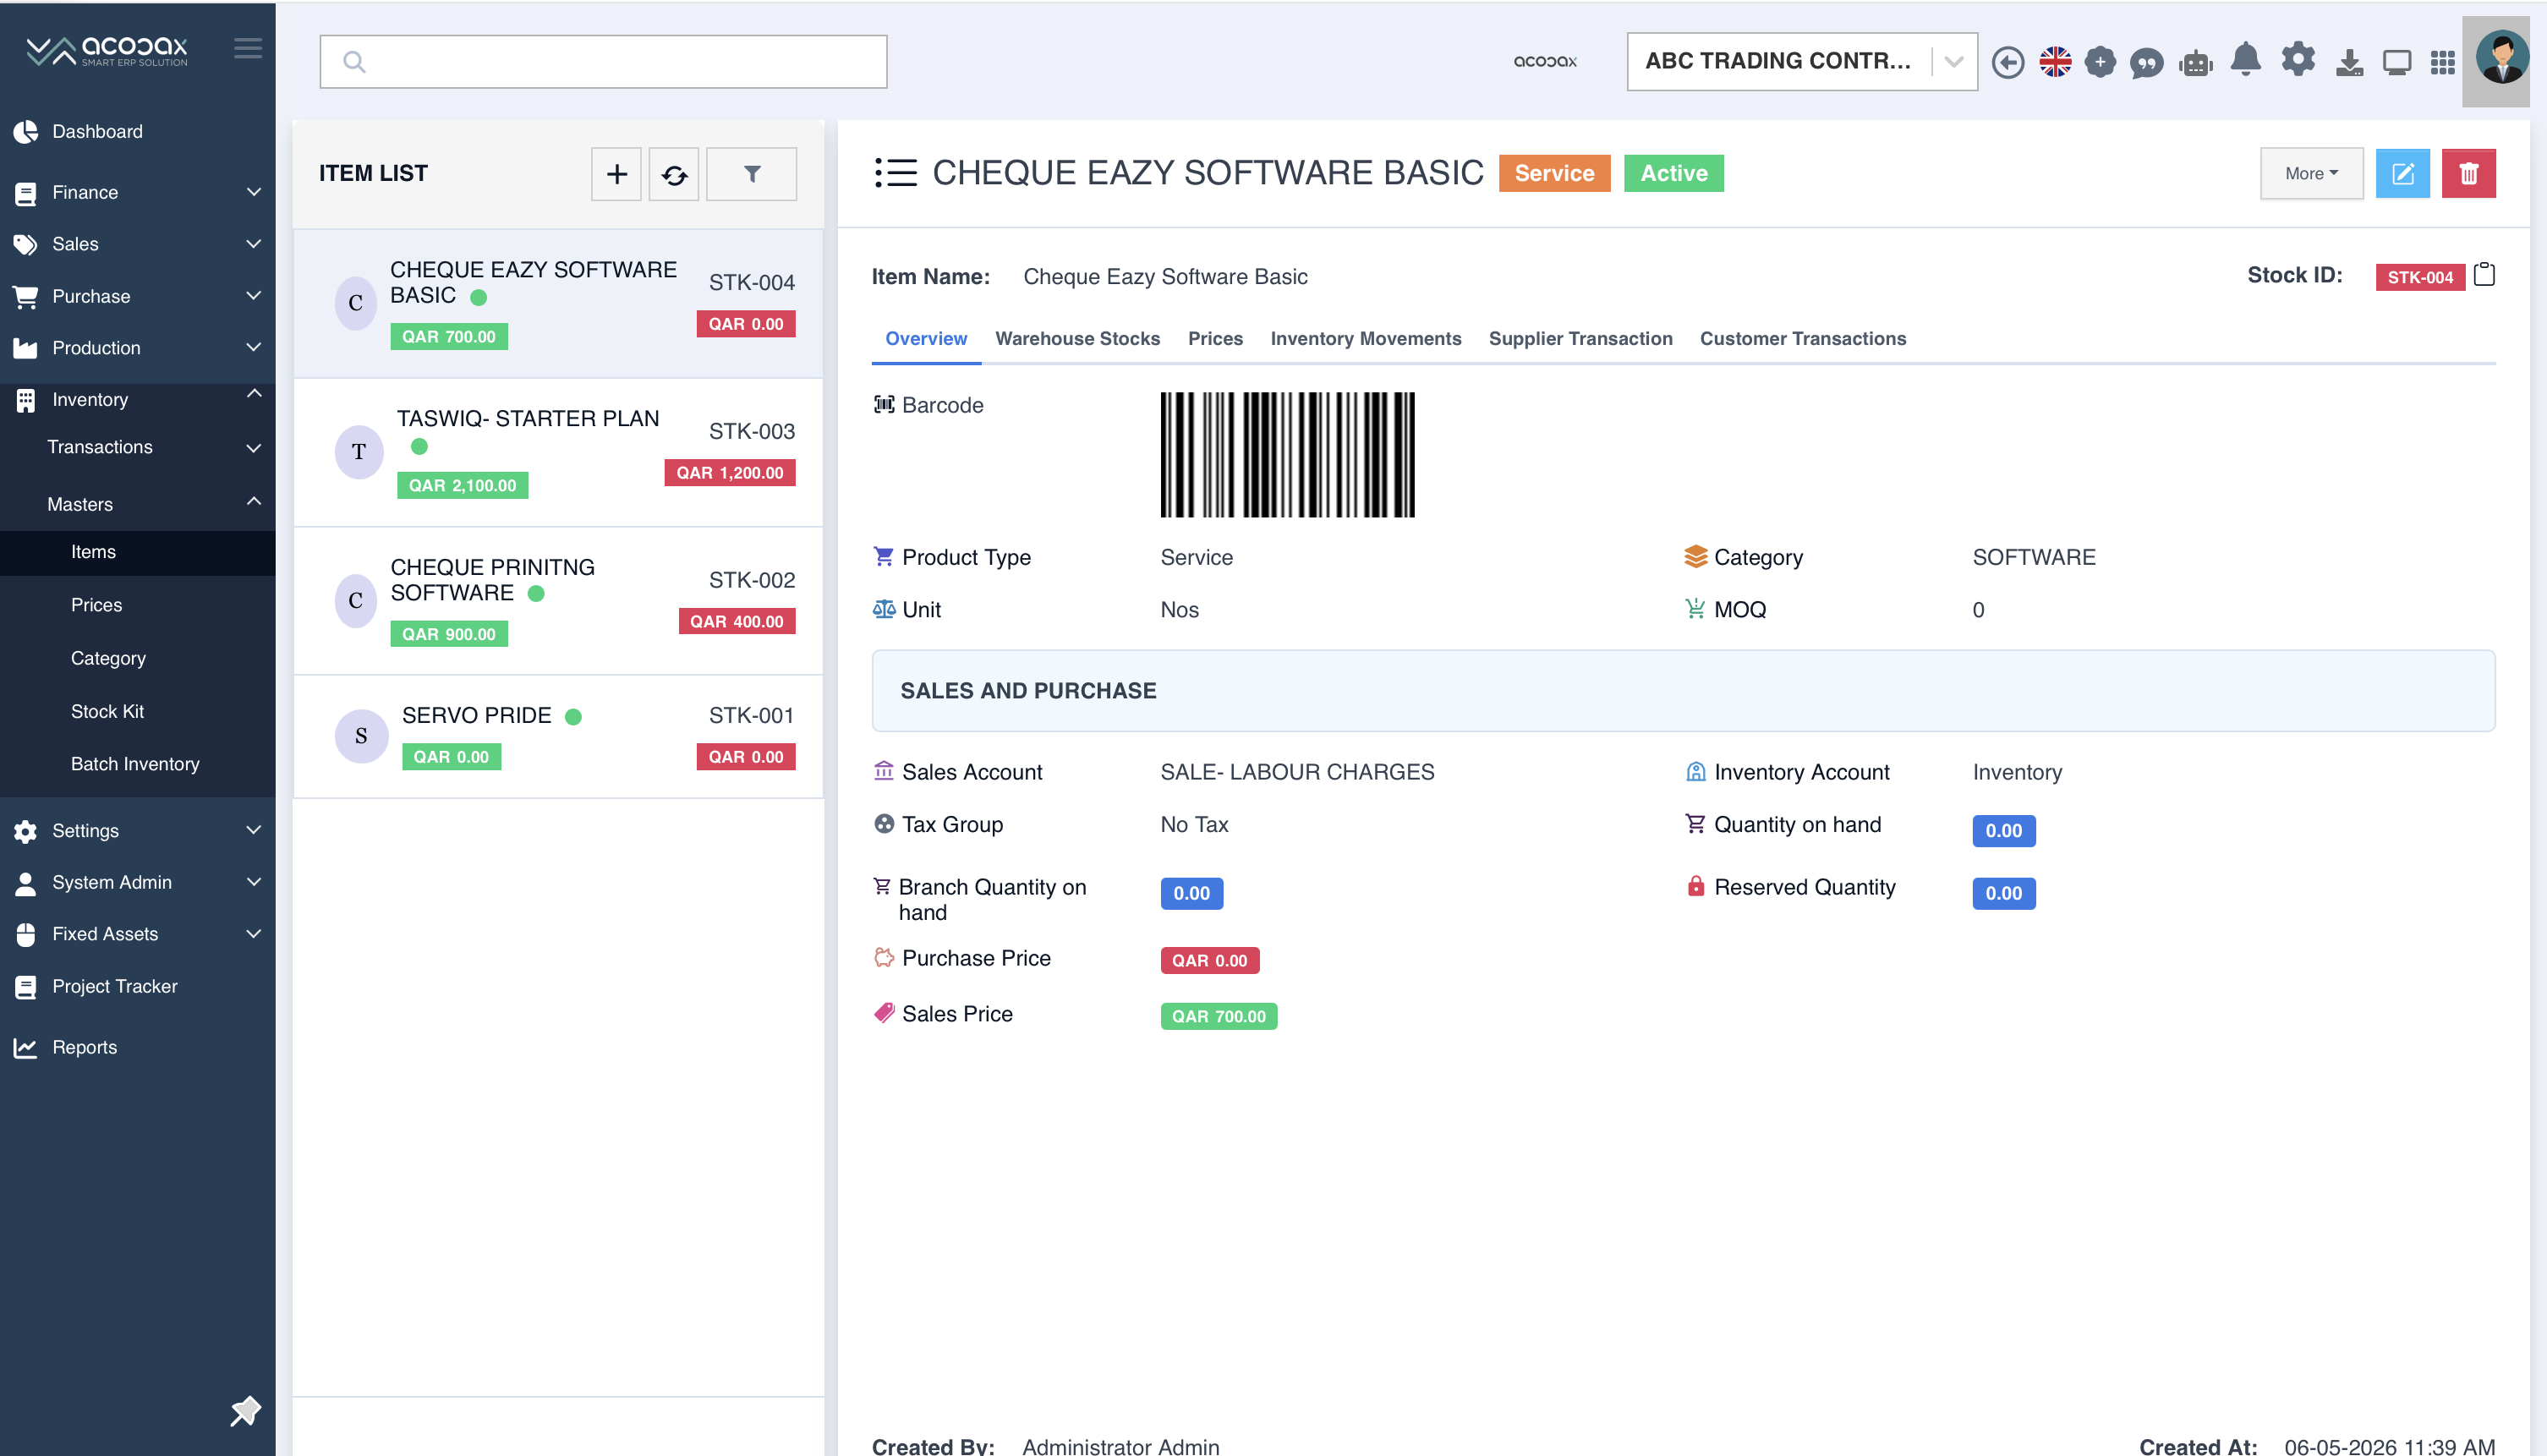Image resolution: width=2547 pixels, height=1456 pixels.
Task: Add a new item with the plus button
Action: point(616,174)
